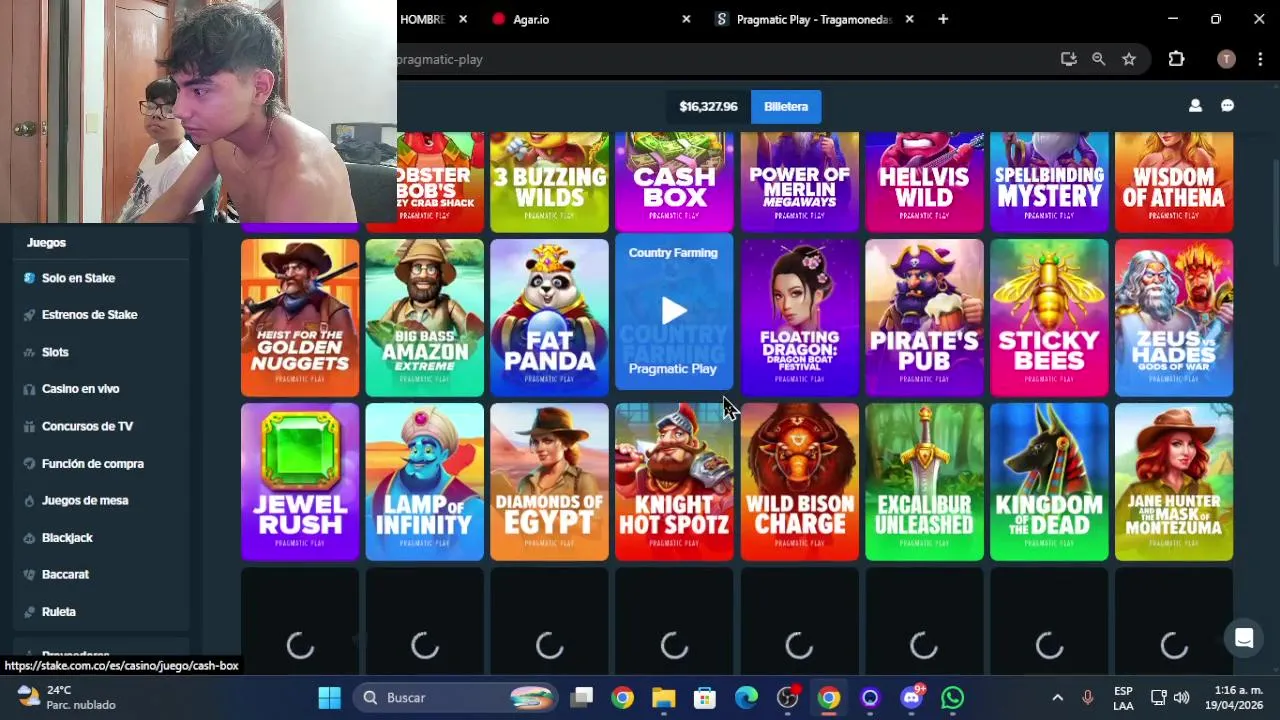Image resolution: width=1280 pixels, height=720 pixels.
Task: Switch to the Pragmatic Play browser tab
Action: (812, 19)
